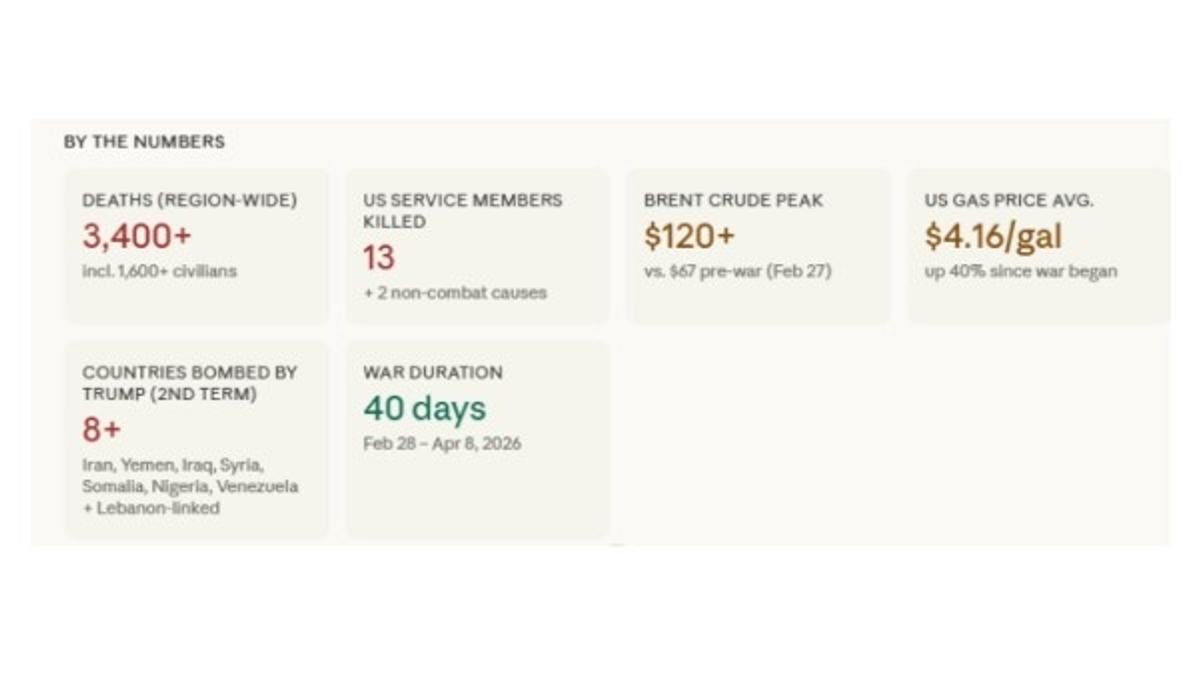This screenshot has width=1198, height=675.
Task: Click the incl. 1,600+ civilians note
Action: (160, 271)
